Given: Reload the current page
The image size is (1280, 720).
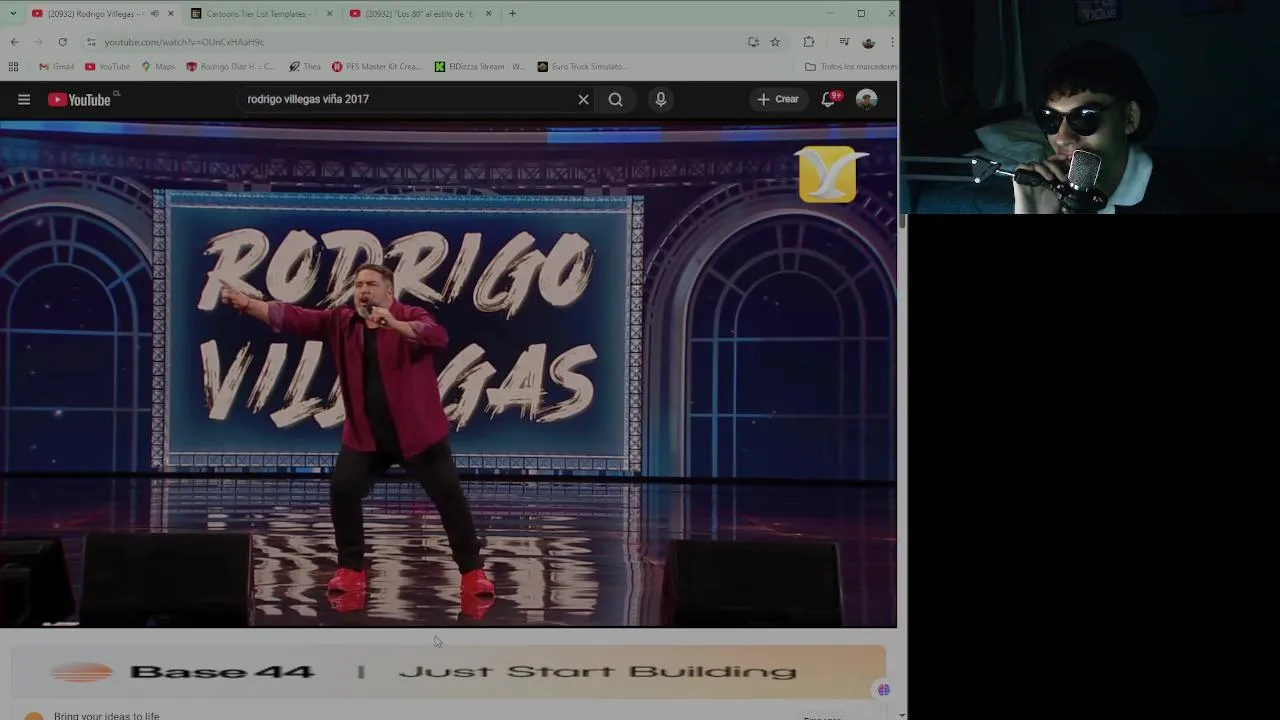Looking at the screenshot, I should click(62, 42).
